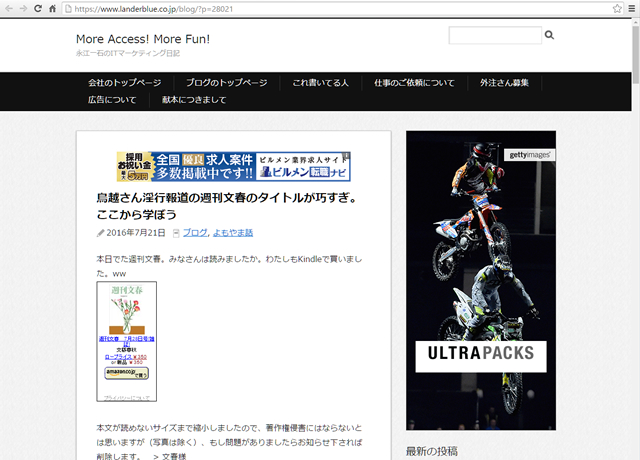Open the Ultra Packs motocross ad image
Viewport: 640px width, 460px height.
pyautogui.click(x=480, y=280)
